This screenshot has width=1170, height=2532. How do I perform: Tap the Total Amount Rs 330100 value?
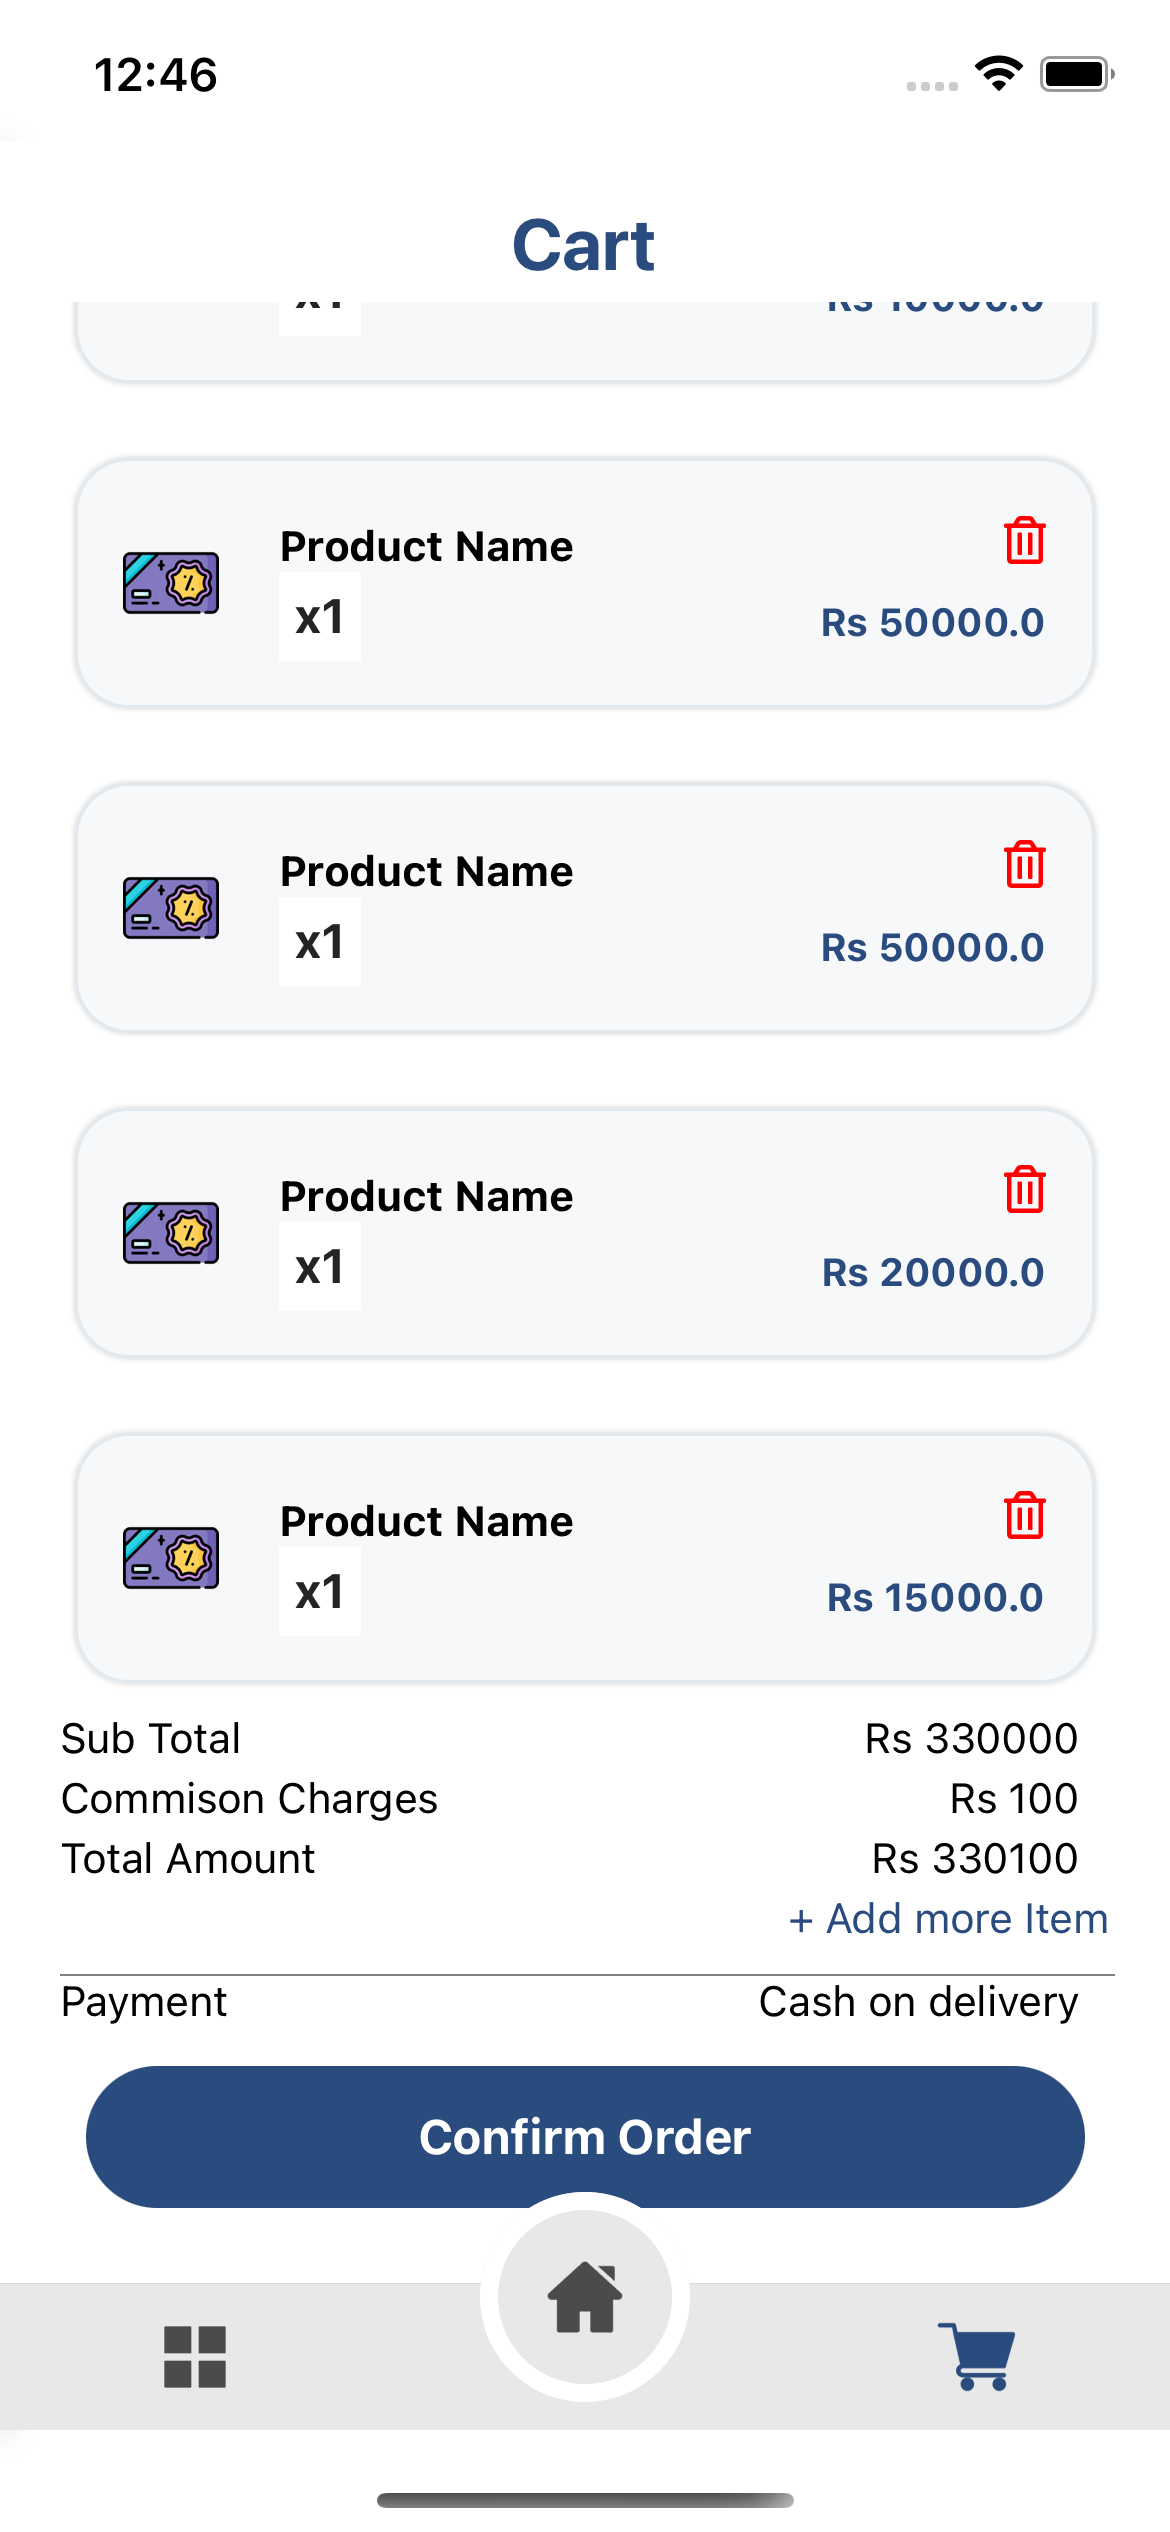click(x=974, y=1859)
